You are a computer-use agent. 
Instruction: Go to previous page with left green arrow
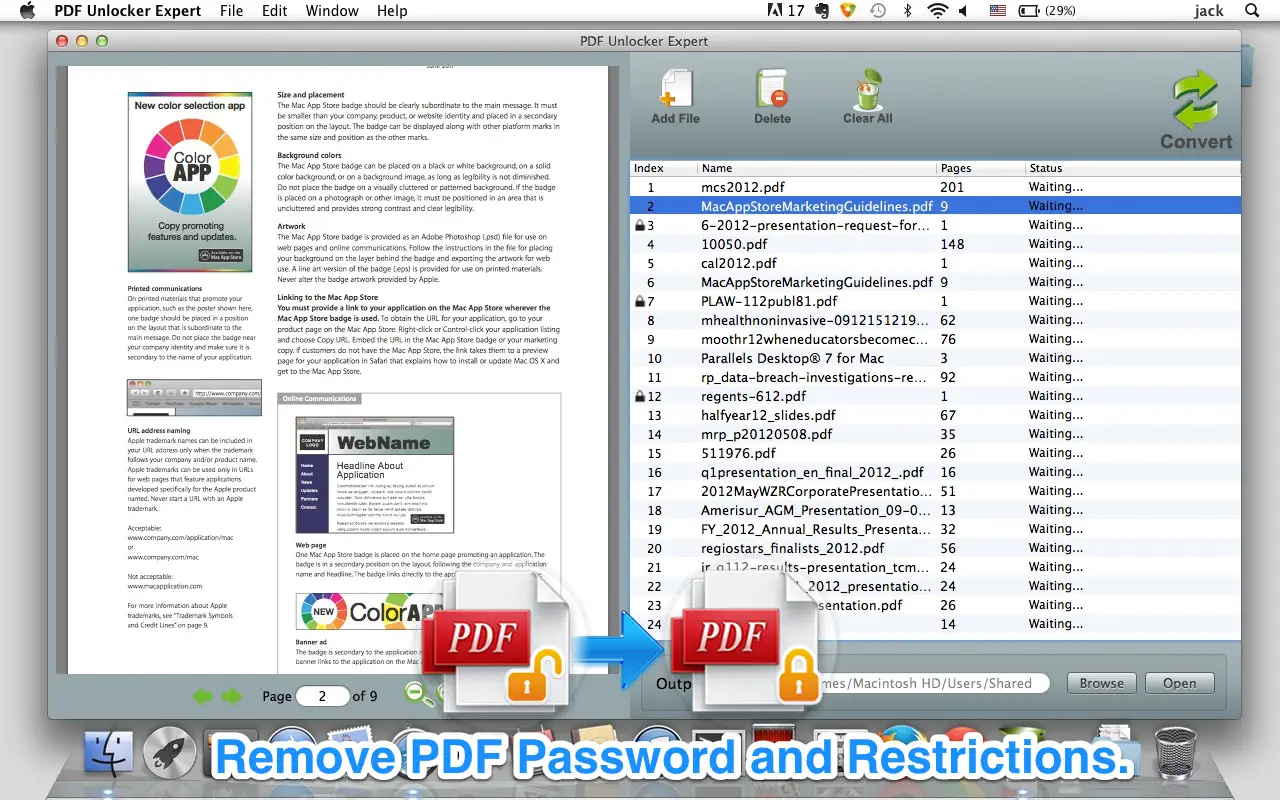[x=203, y=696]
